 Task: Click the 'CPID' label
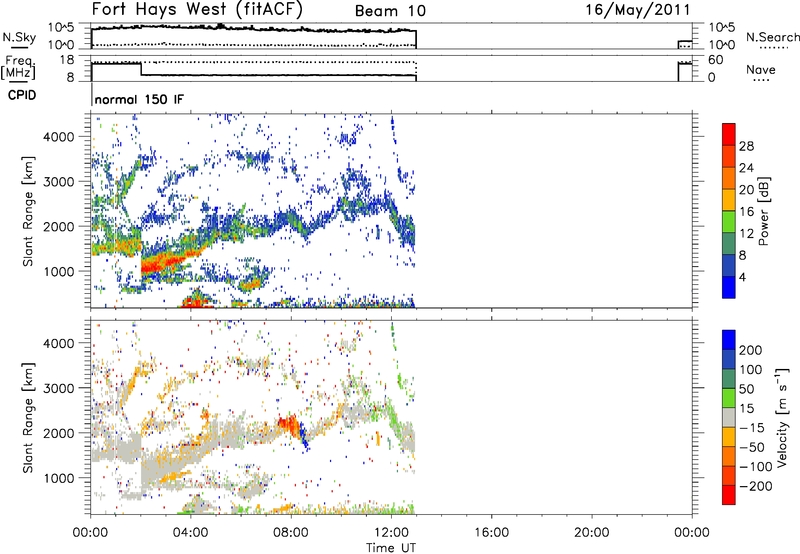pyautogui.click(x=22, y=95)
